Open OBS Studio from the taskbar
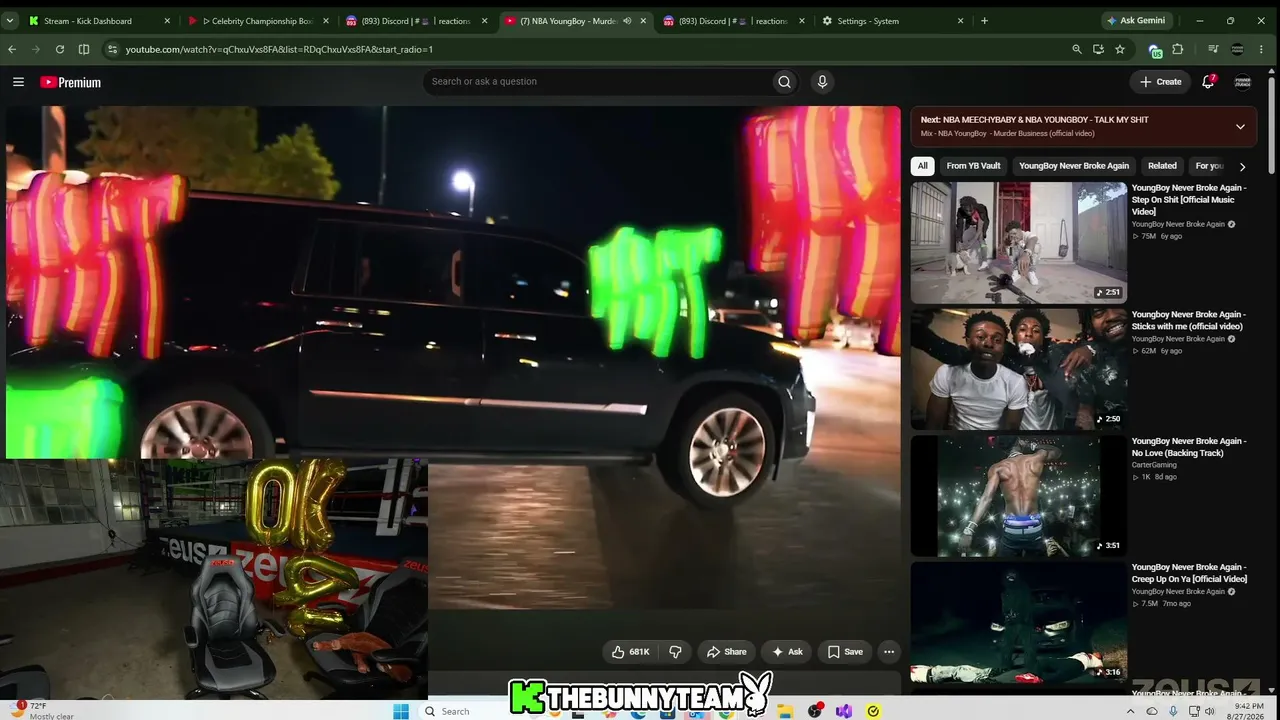This screenshot has width=1280, height=720. coord(816,711)
